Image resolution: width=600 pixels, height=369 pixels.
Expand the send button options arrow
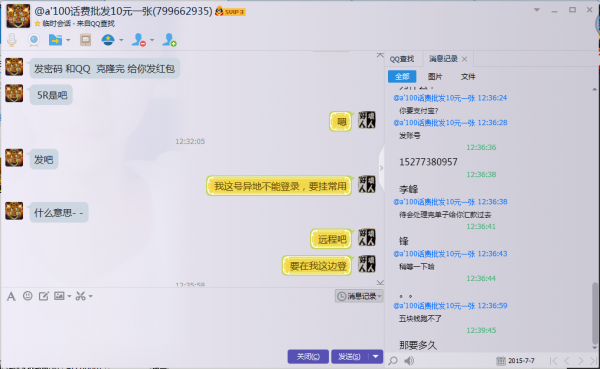tap(375, 356)
